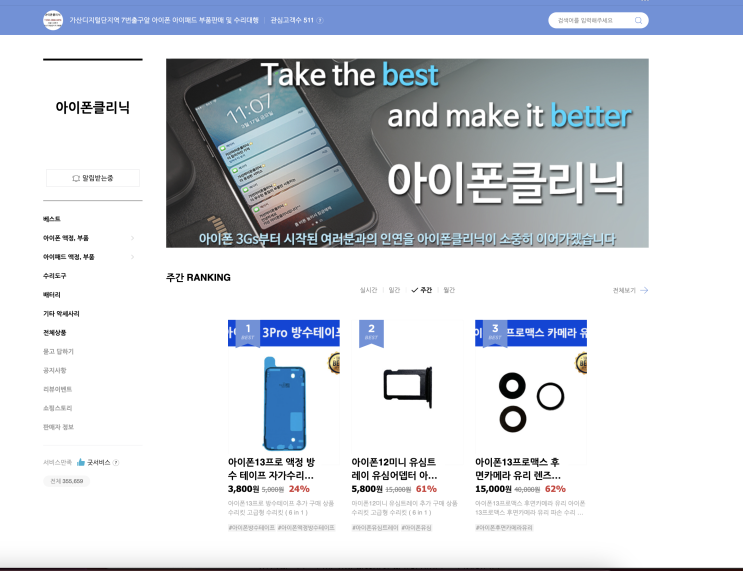Open the 묻고 답하기 link
The height and width of the screenshot is (571, 743).
[x=58, y=352]
